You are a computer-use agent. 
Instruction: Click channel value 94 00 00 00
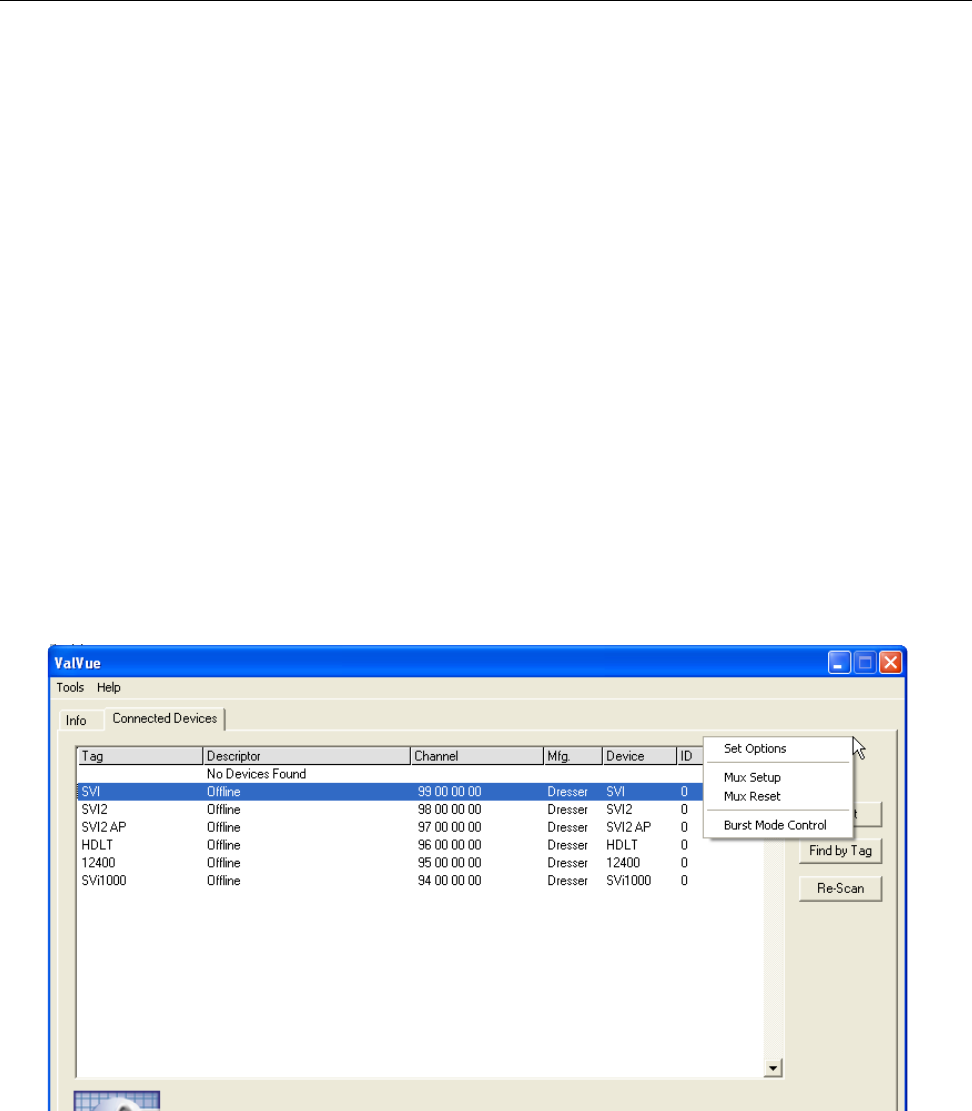point(449,880)
